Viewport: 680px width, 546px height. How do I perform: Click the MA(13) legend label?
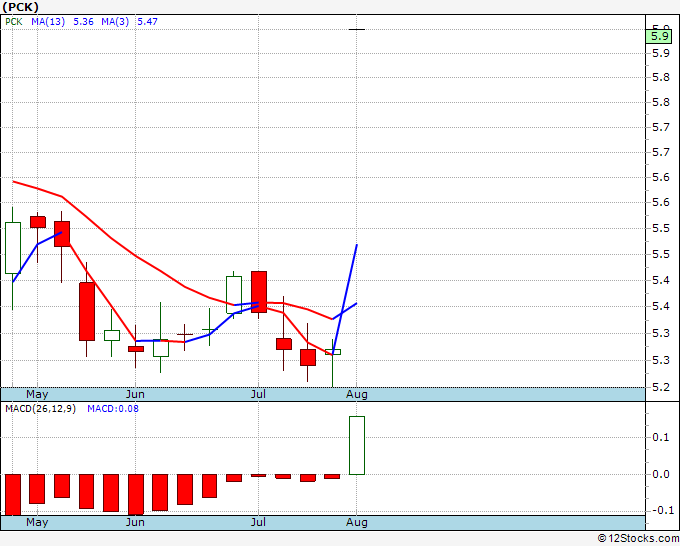48,21
